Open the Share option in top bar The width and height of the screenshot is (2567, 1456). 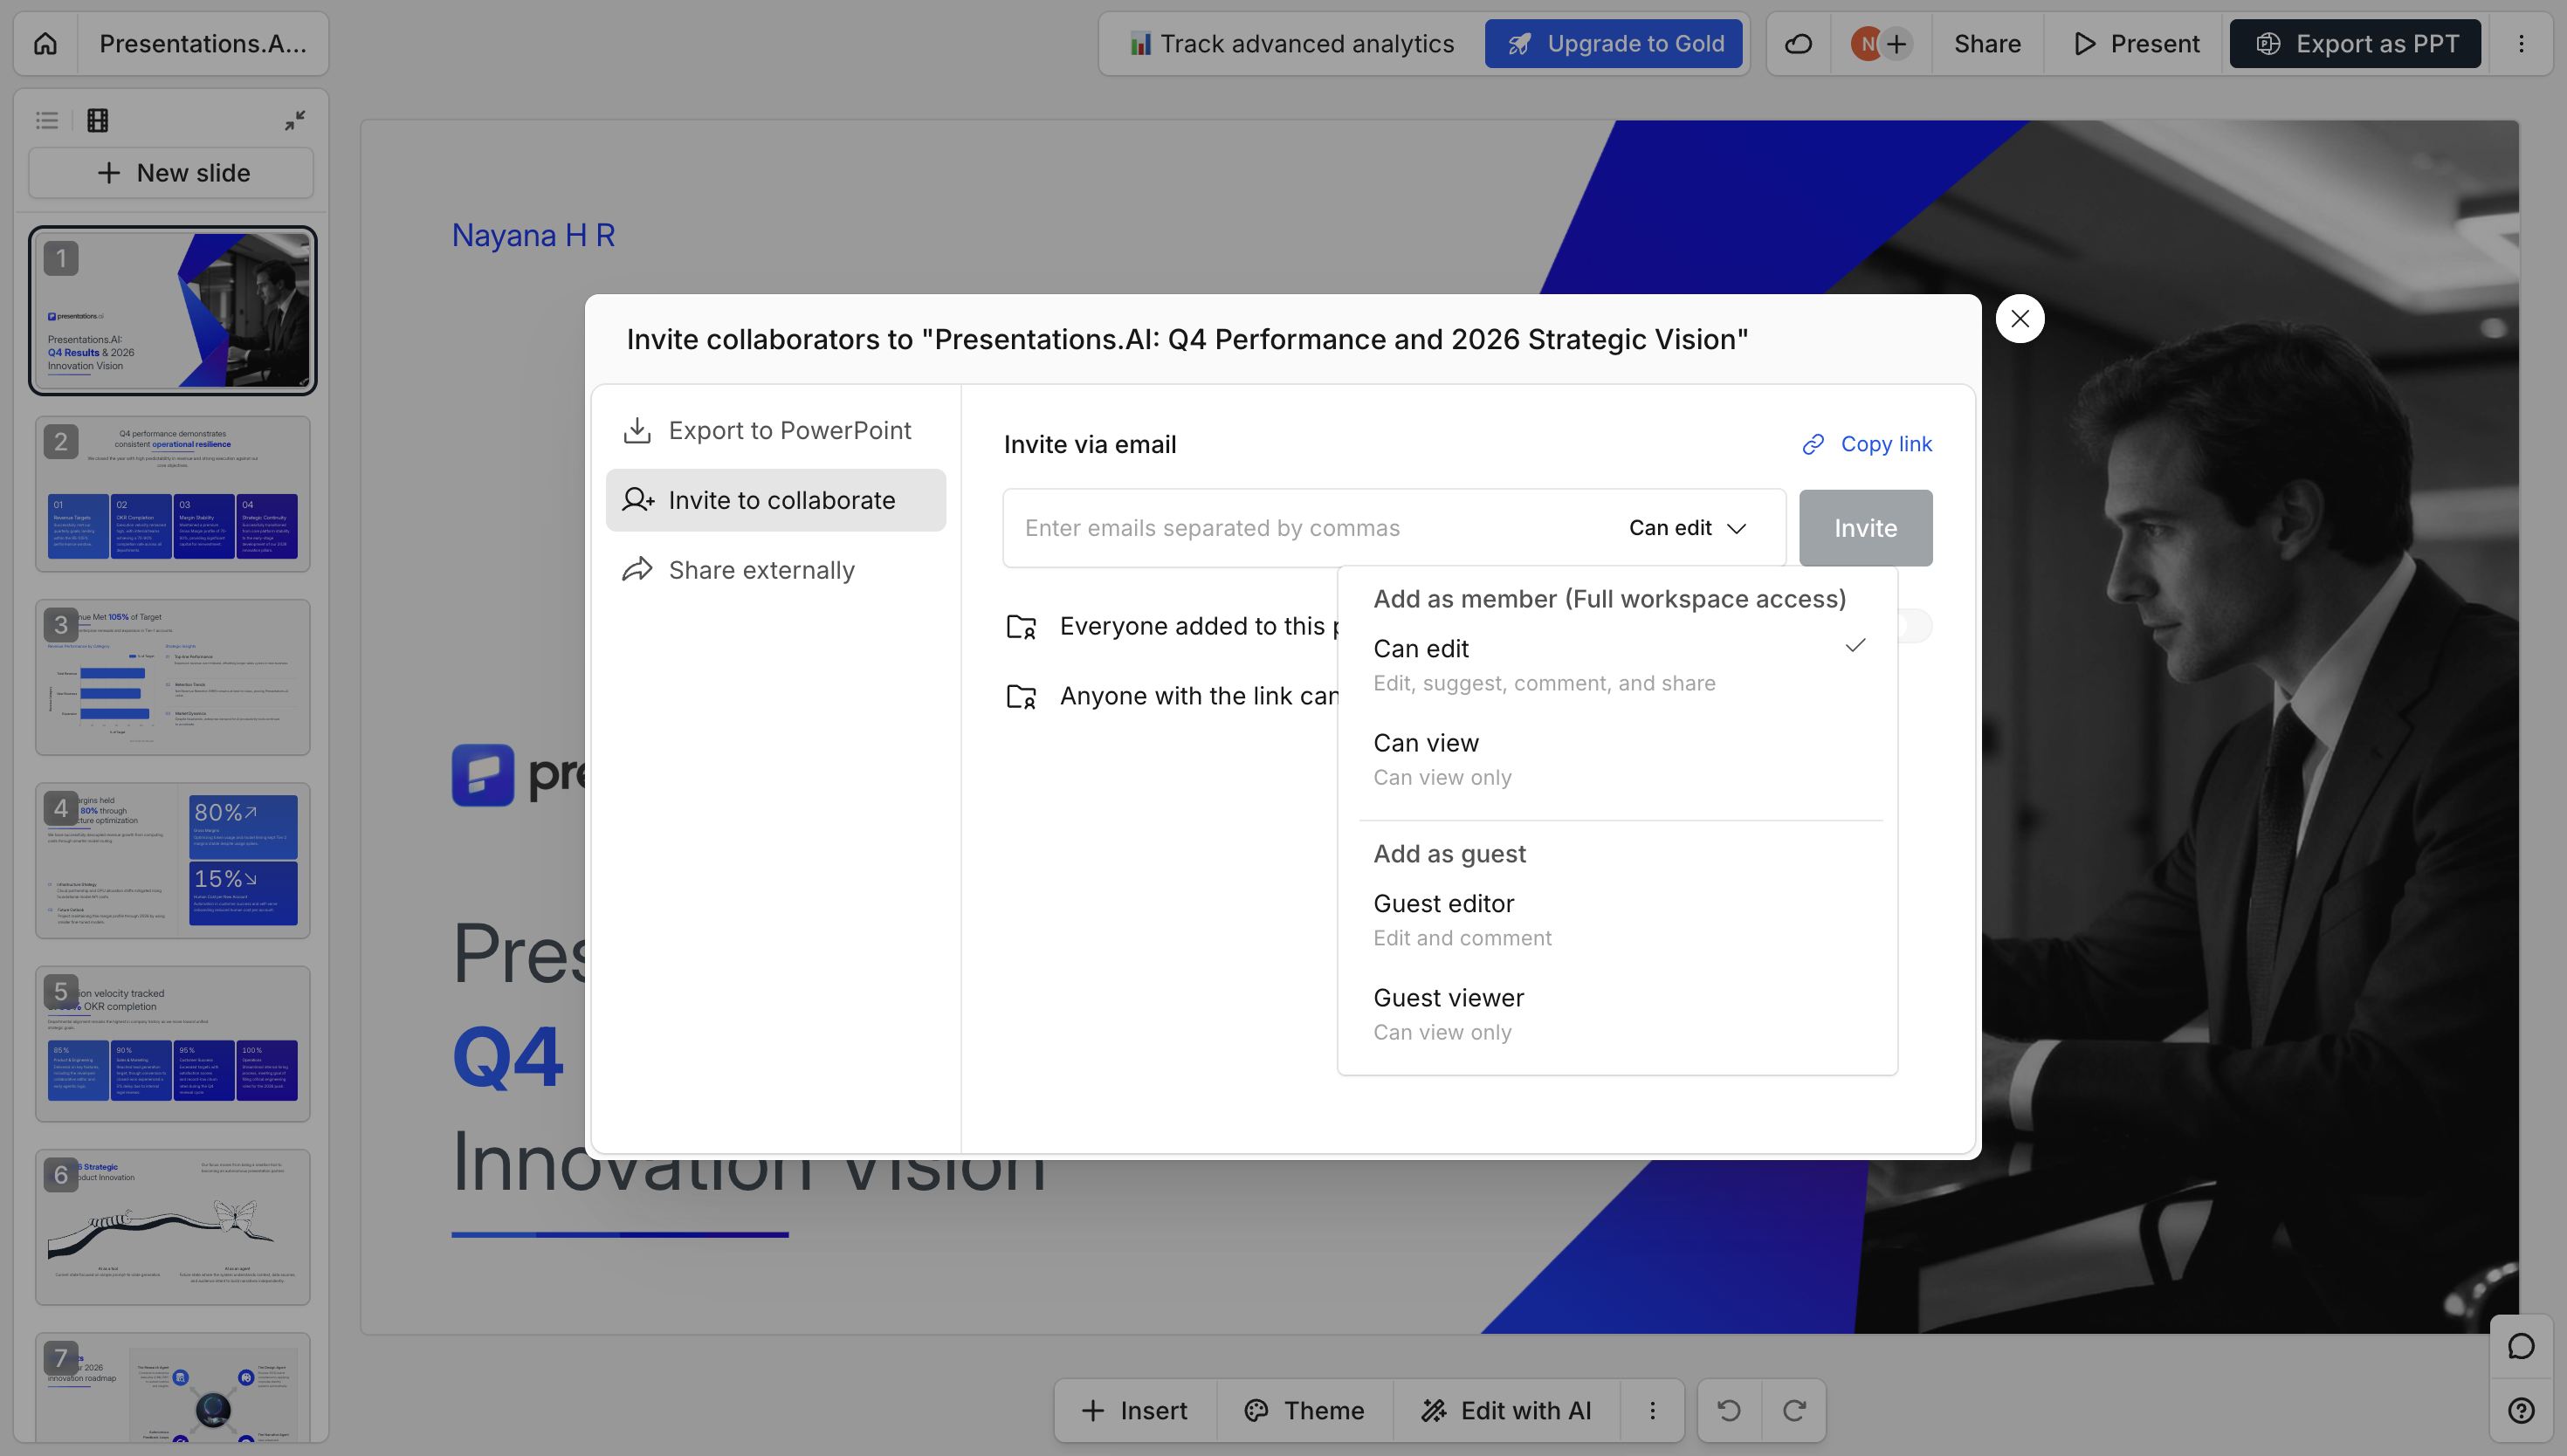[1987, 44]
